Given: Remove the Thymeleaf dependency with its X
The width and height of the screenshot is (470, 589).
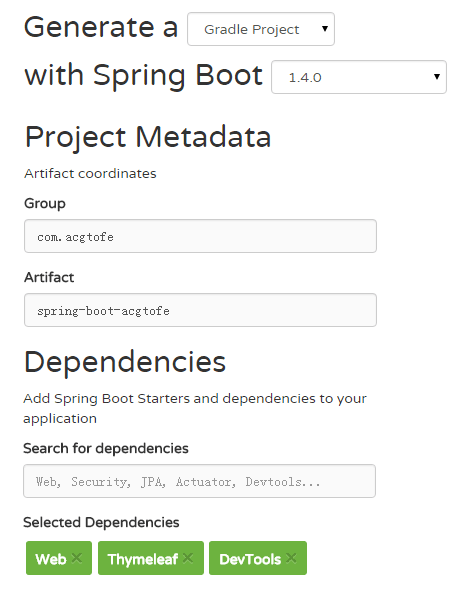Looking at the screenshot, I should [x=188, y=558].
